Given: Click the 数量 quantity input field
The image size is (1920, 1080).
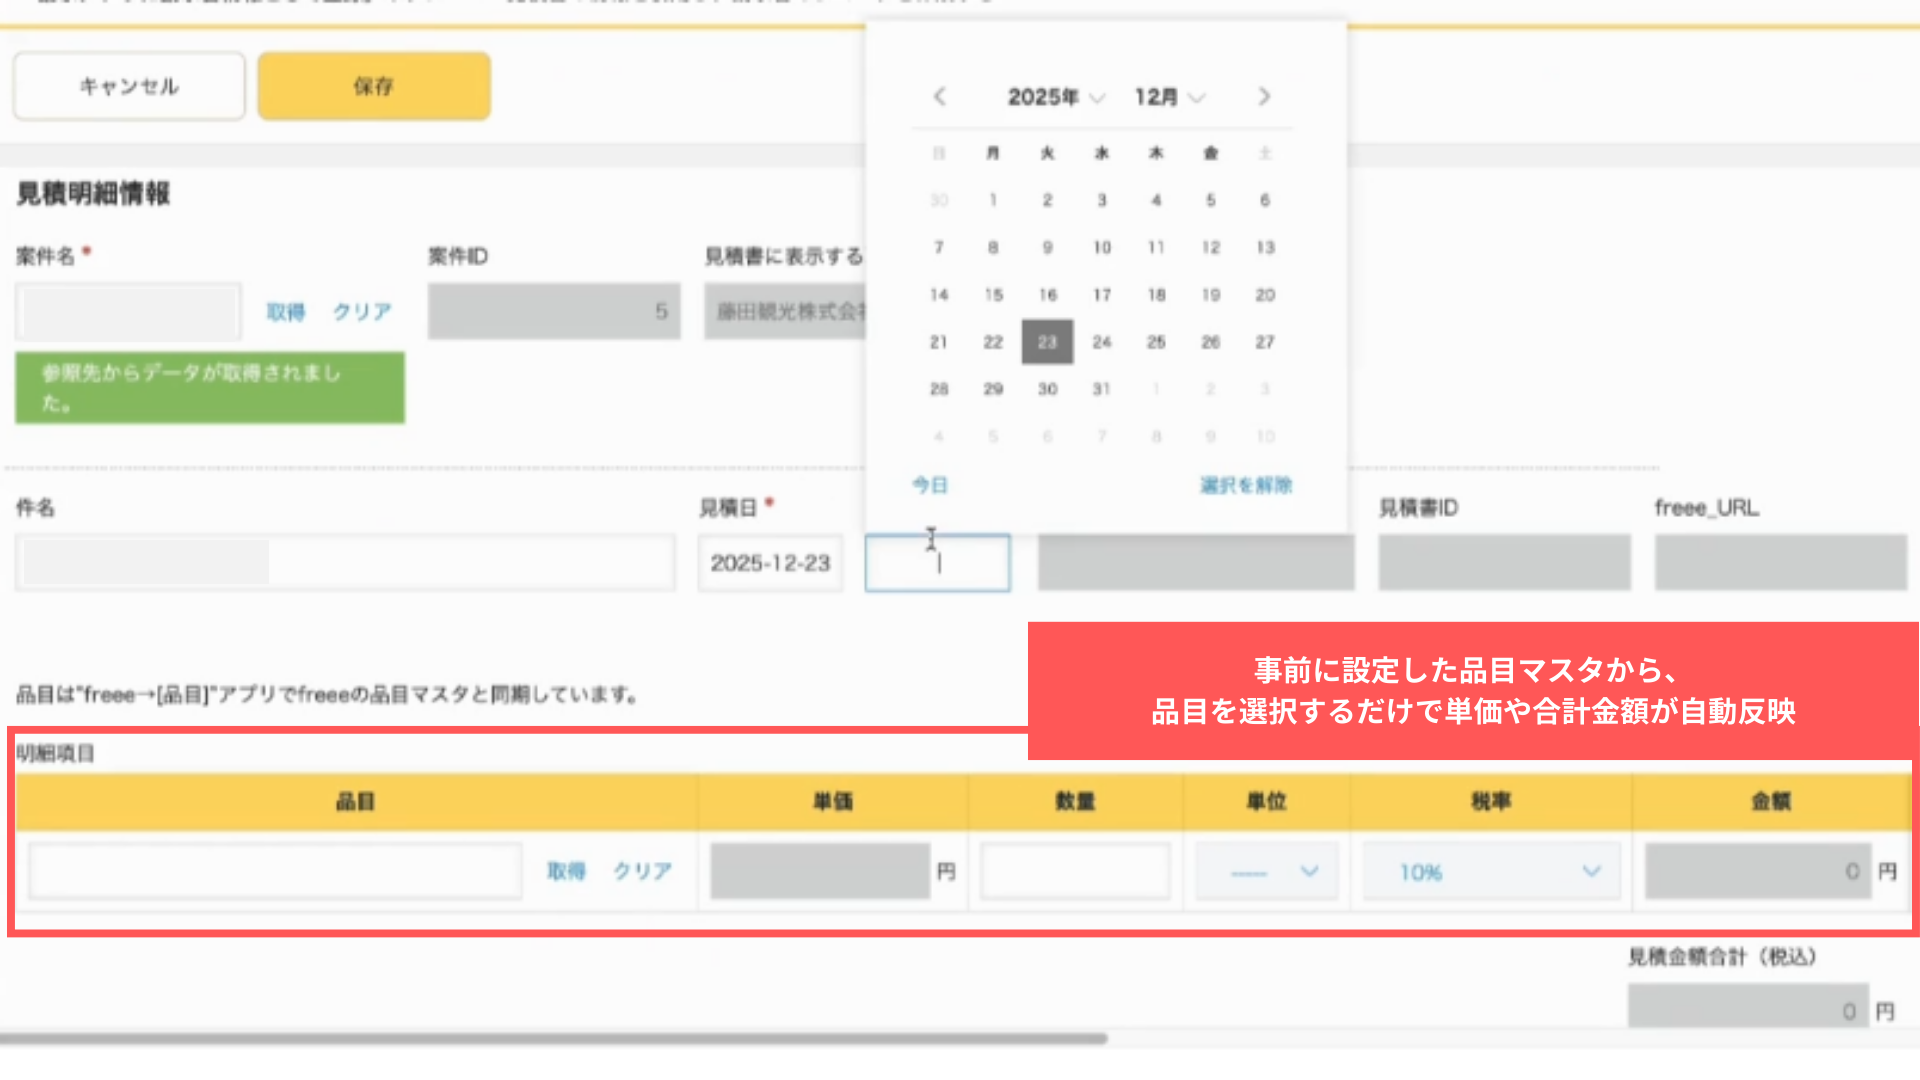Looking at the screenshot, I should [x=1075, y=870].
